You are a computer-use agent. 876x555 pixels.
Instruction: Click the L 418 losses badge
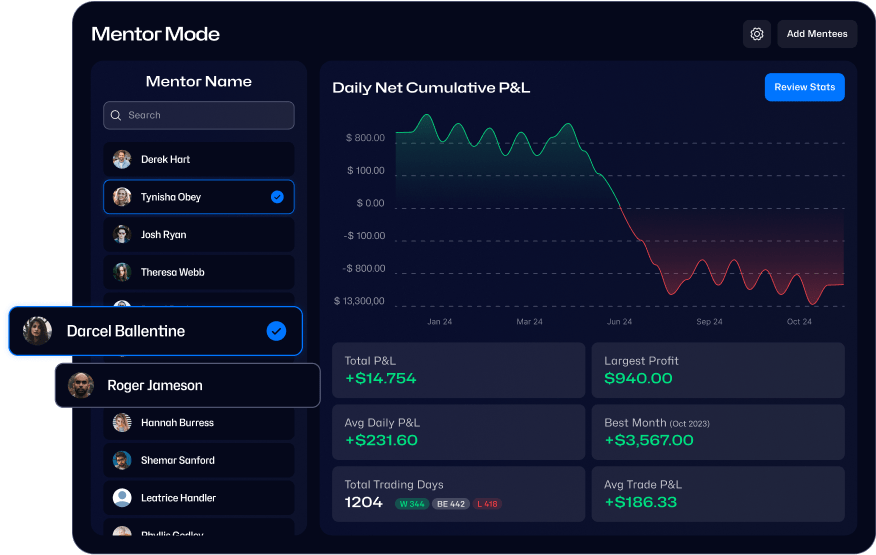487,504
